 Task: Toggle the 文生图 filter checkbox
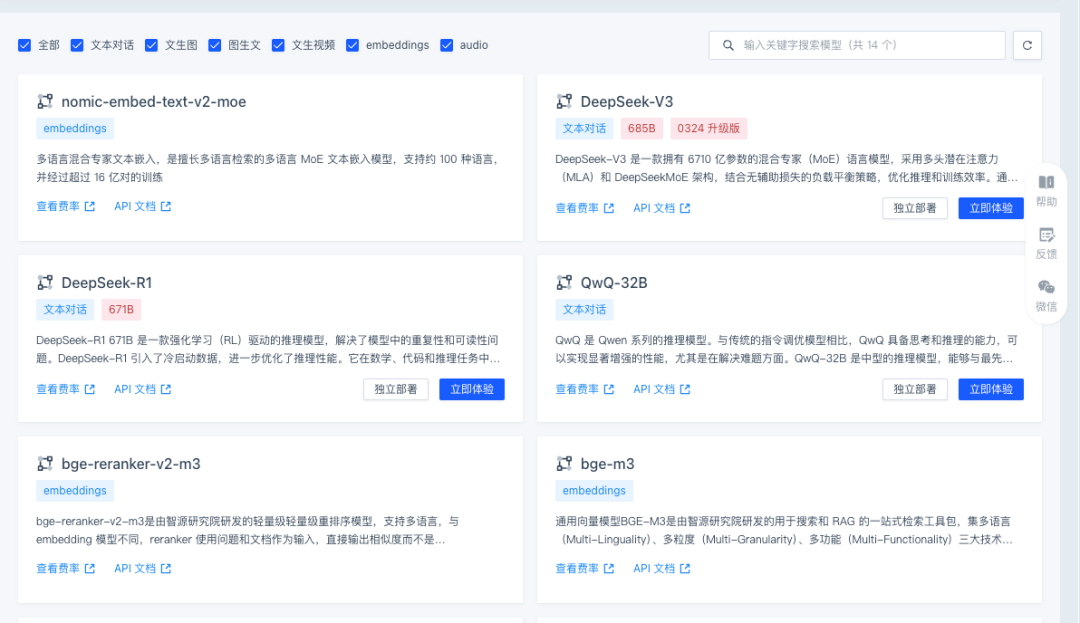coord(152,45)
